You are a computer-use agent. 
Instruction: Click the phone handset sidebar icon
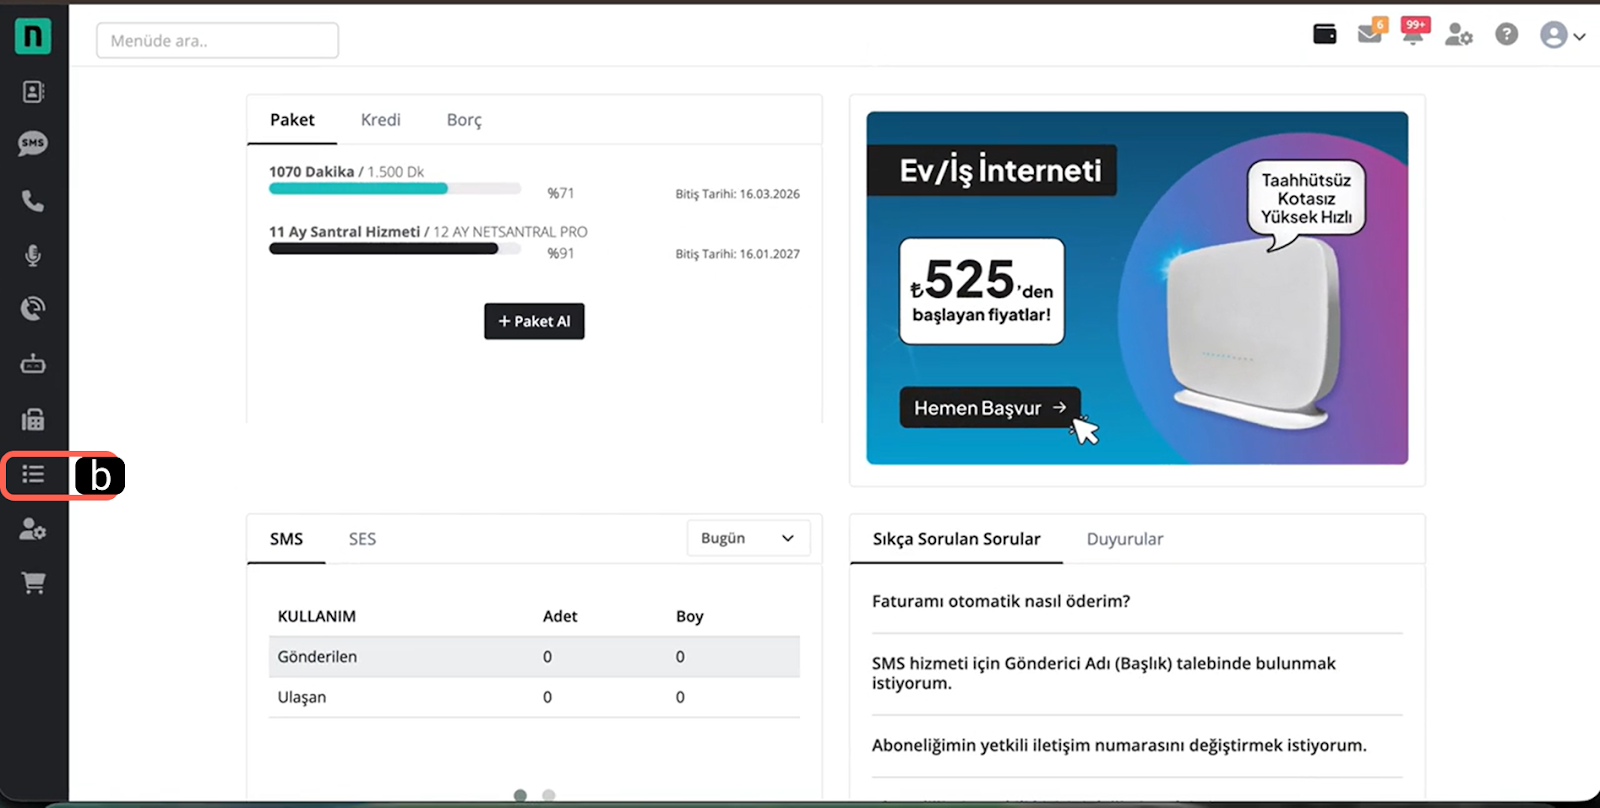33,201
